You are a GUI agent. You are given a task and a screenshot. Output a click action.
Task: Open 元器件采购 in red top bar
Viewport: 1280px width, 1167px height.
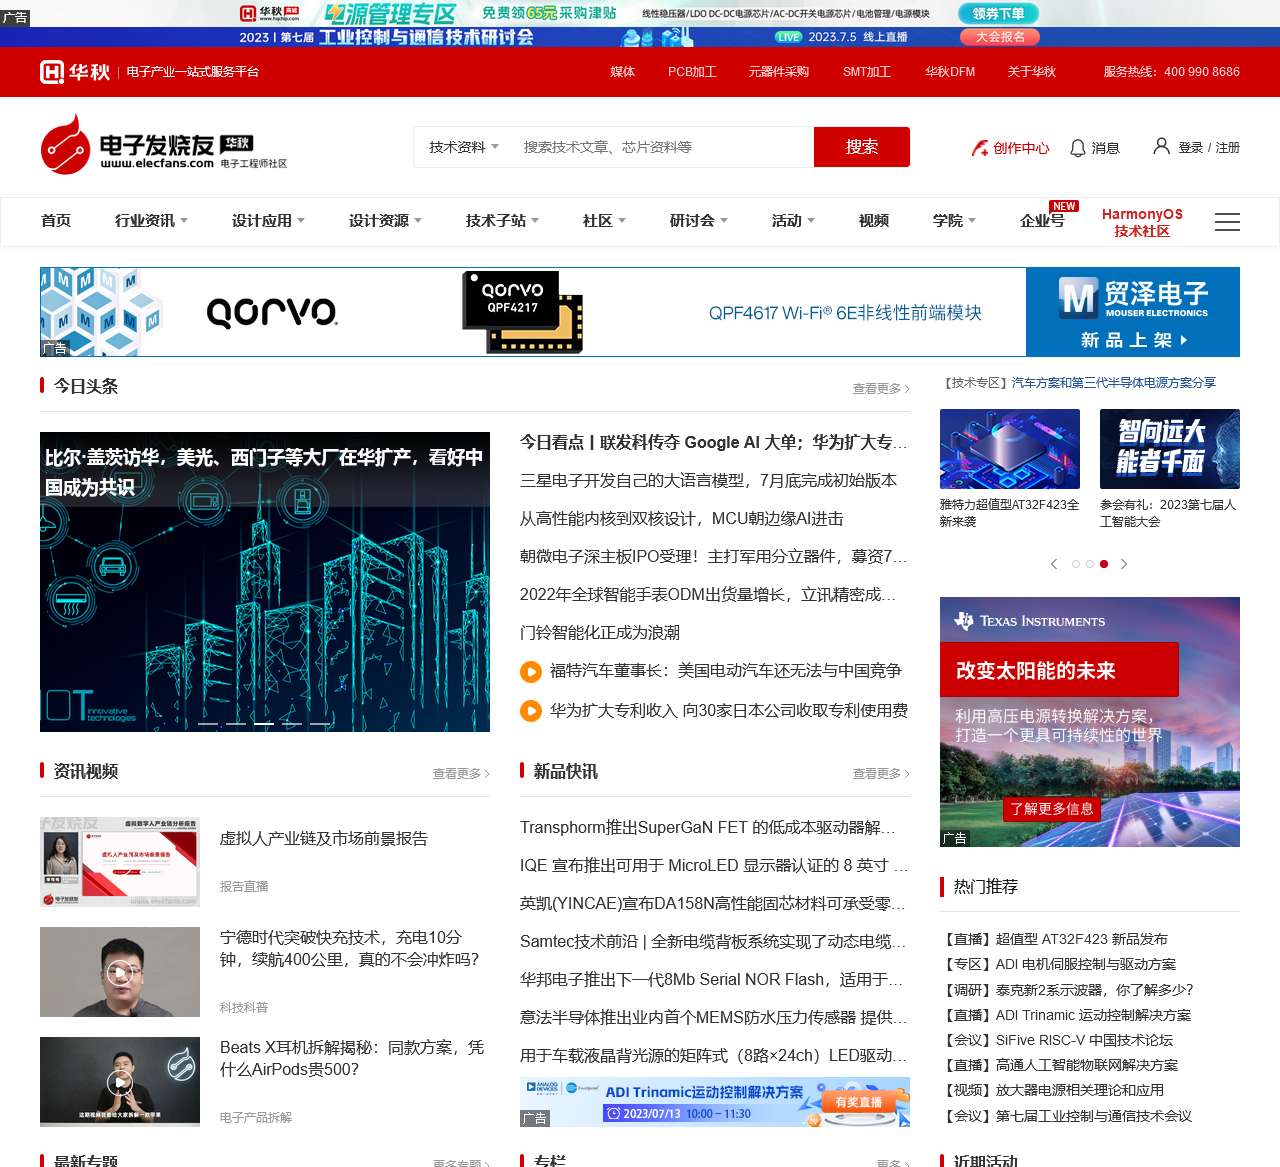778,72
